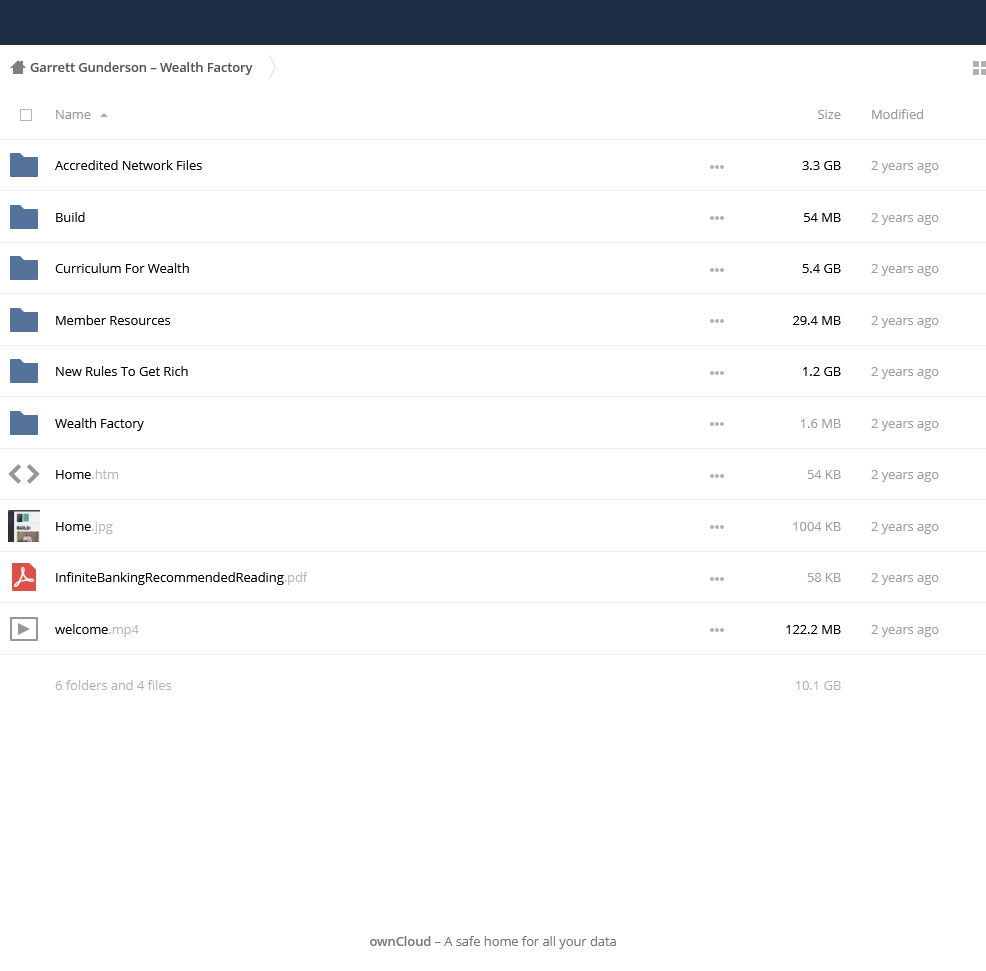
Task: Open the Member Resources folder
Action: click(113, 320)
